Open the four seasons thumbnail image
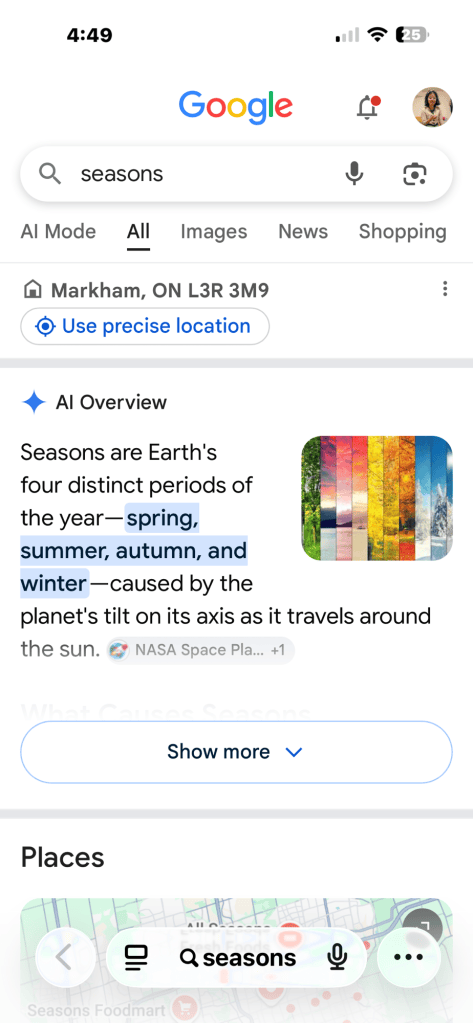The height and width of the screenshot is (1023, 473). (x=377, y=498)
